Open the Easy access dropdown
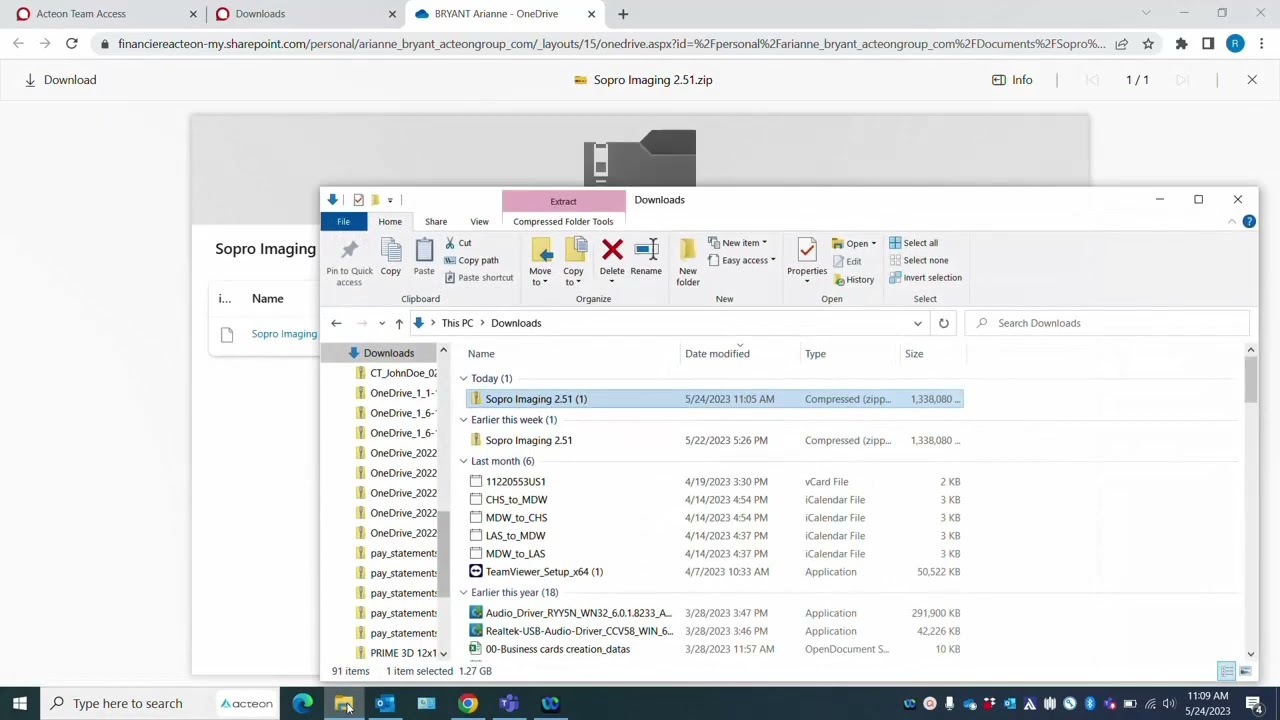The width and height of the screenshot is (1280, 720). tap(742, 260)
